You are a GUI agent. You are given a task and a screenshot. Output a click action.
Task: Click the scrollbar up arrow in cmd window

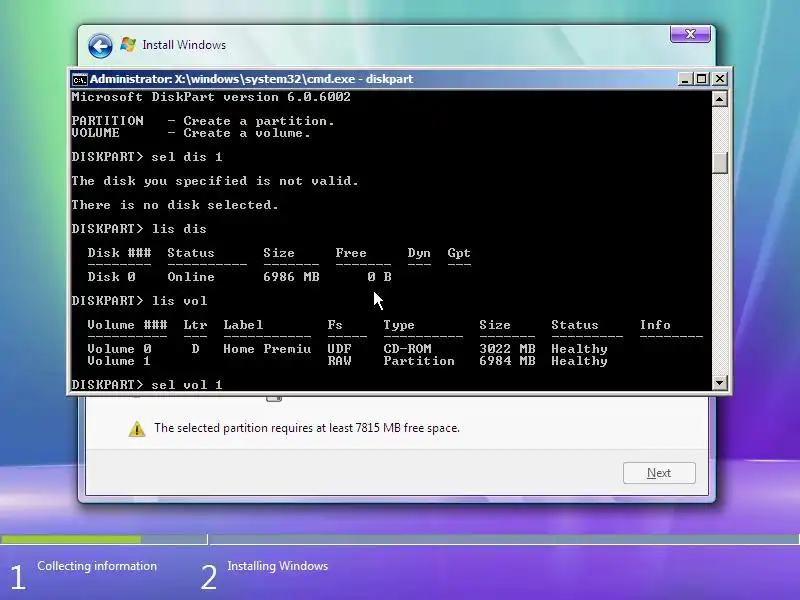pos(719,99)
